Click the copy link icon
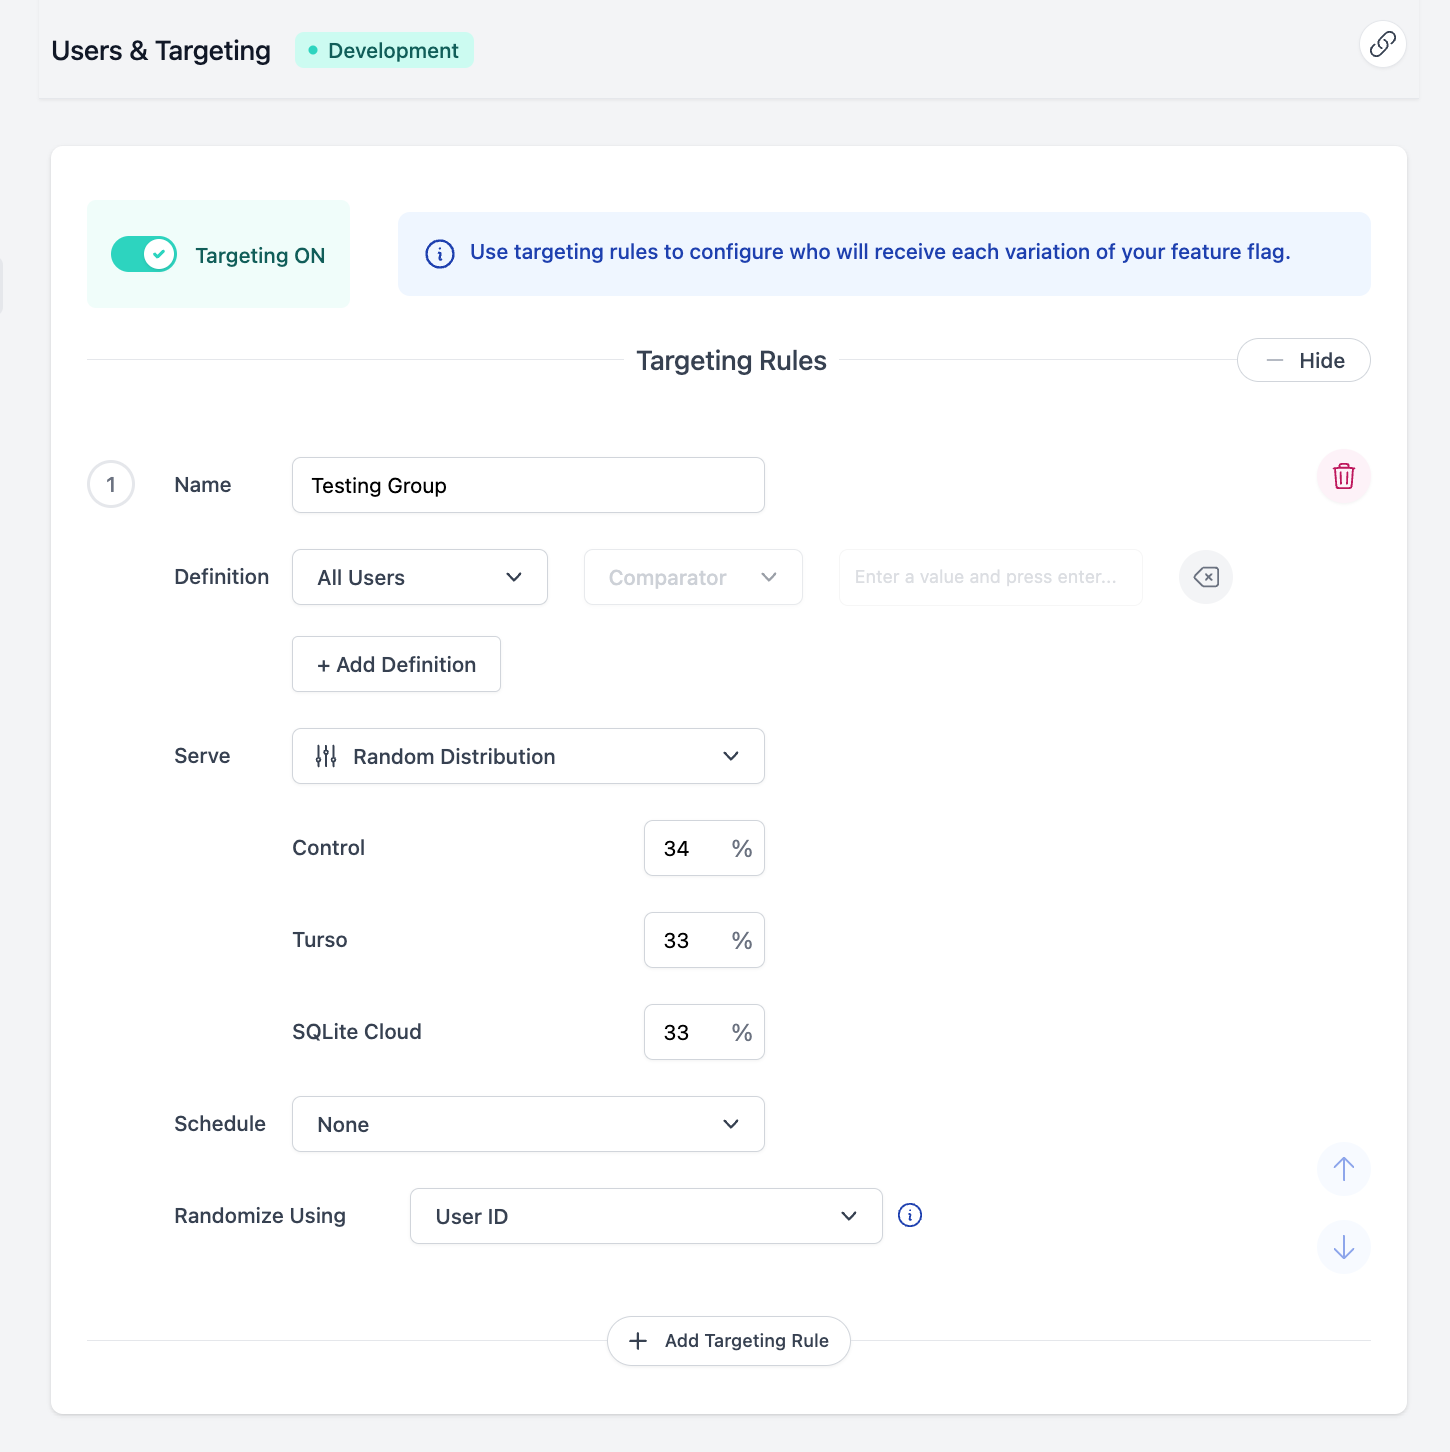 tap(1382, 44)
